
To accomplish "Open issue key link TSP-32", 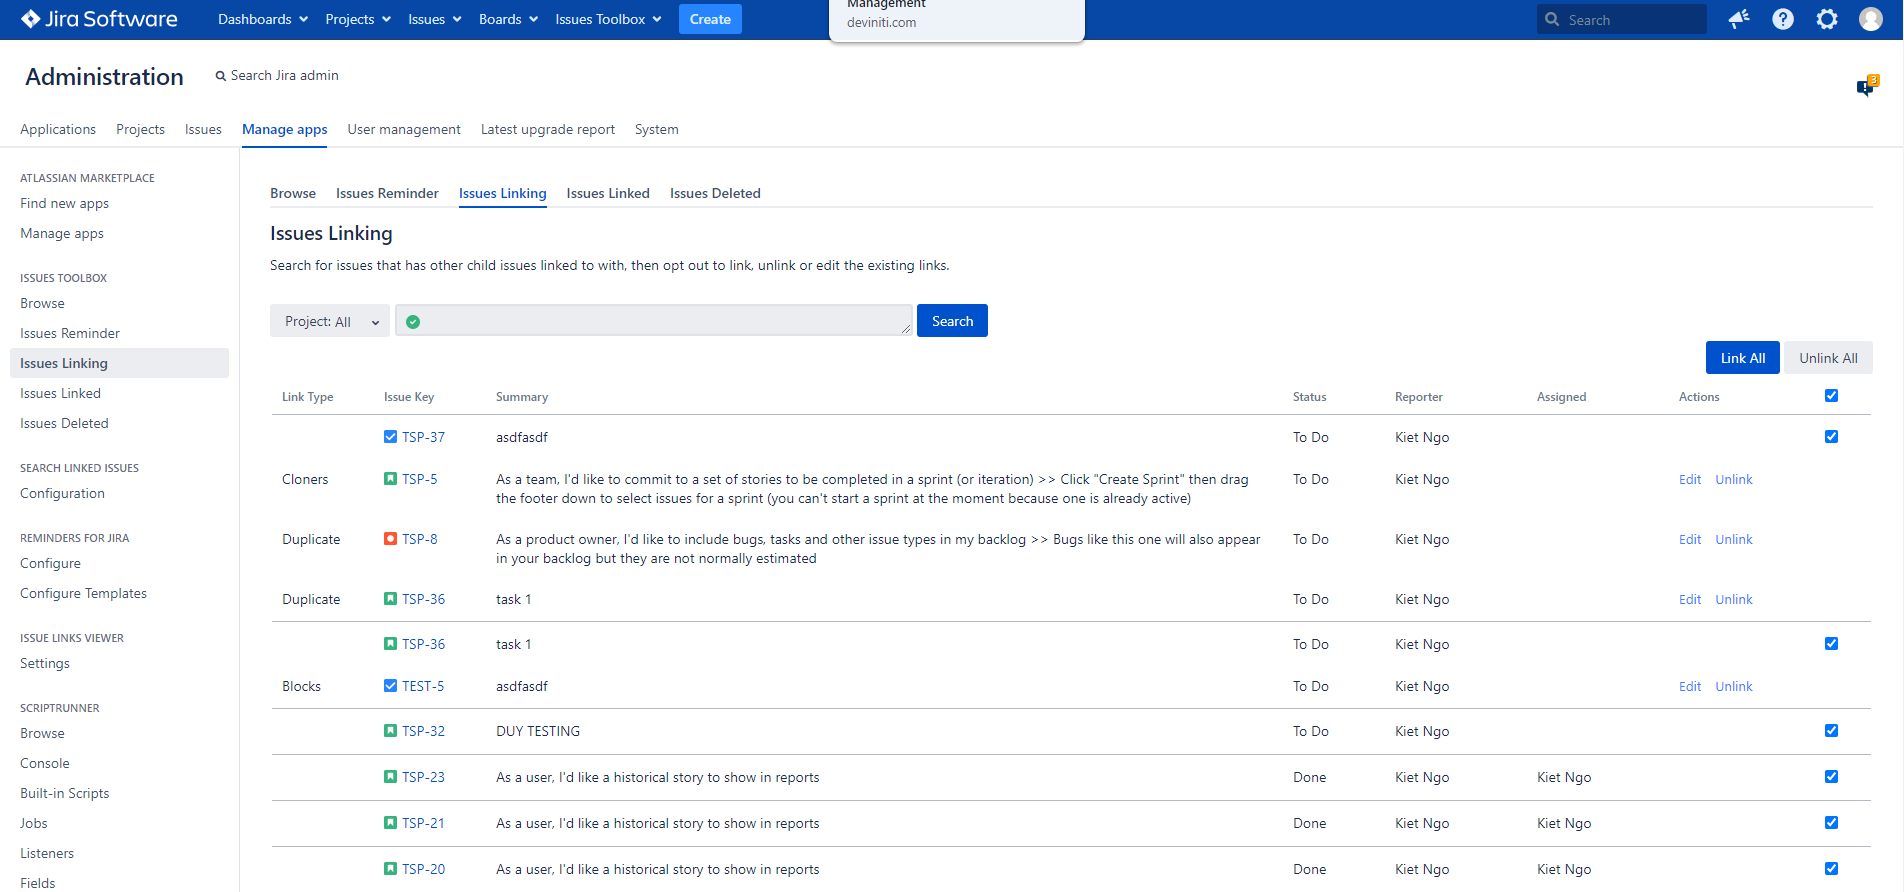I will [x=423, y=731].
